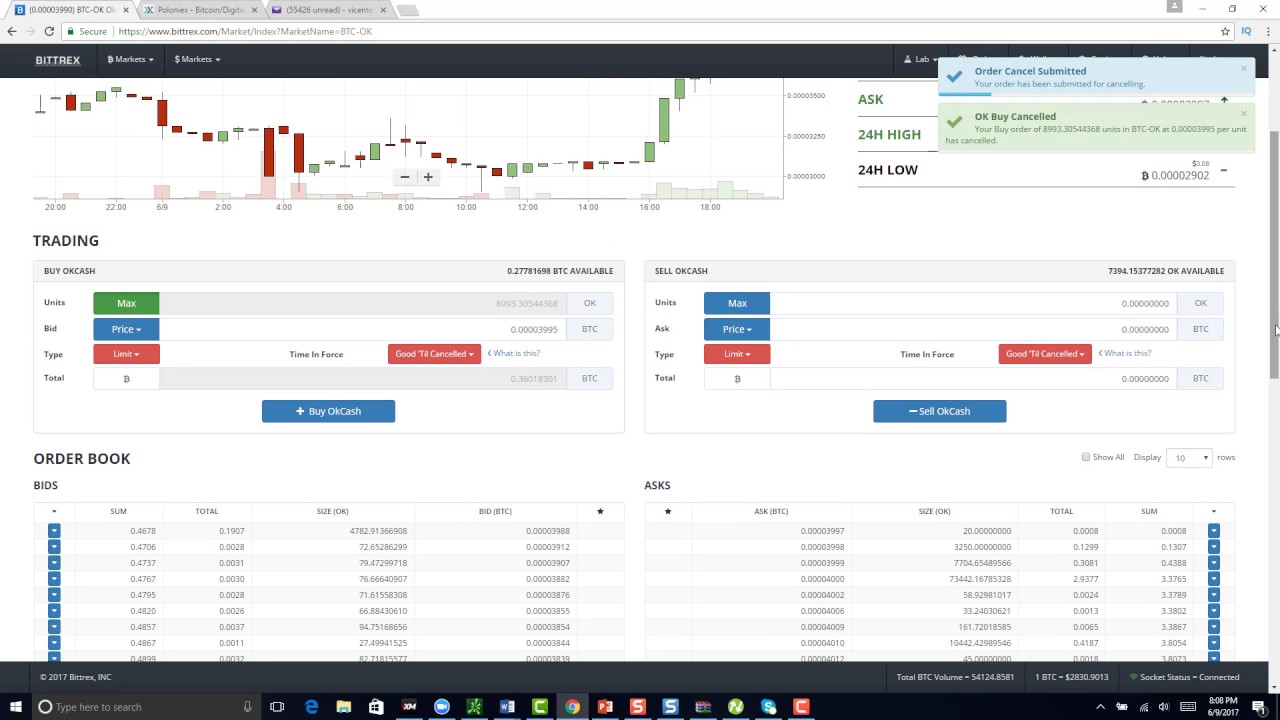Open the Dollar Markets dropdown menu
The height and width of the screenshot is (720, 1280).
197,59
